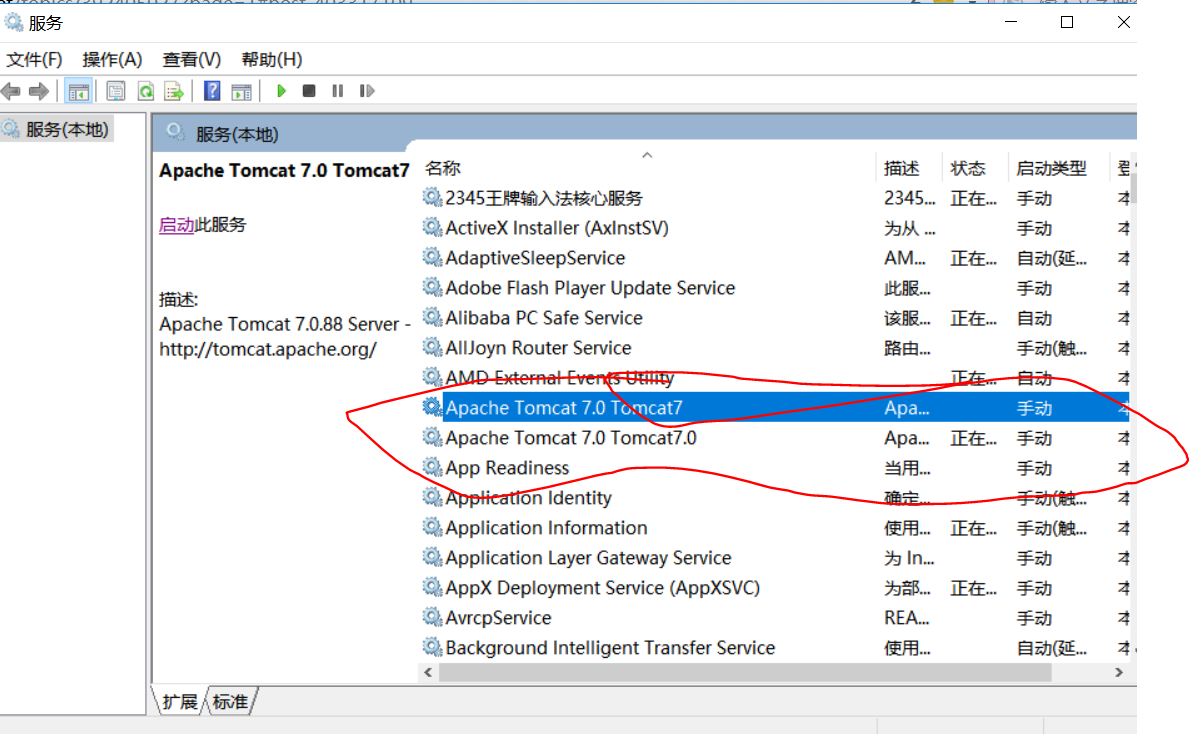1189x734 pixels.
Task: Click the 服务 window title icon
Action: click(x=14, y=23)
